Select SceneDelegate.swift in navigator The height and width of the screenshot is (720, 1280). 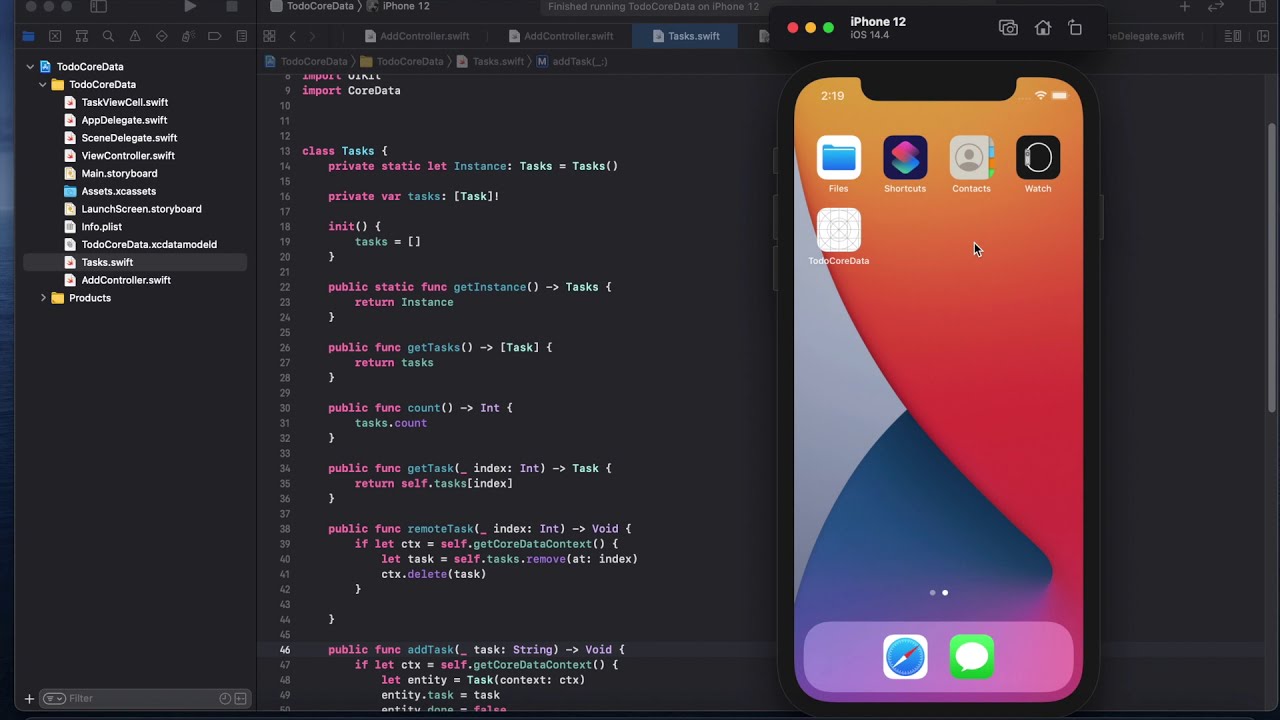(x=129, y=138)
